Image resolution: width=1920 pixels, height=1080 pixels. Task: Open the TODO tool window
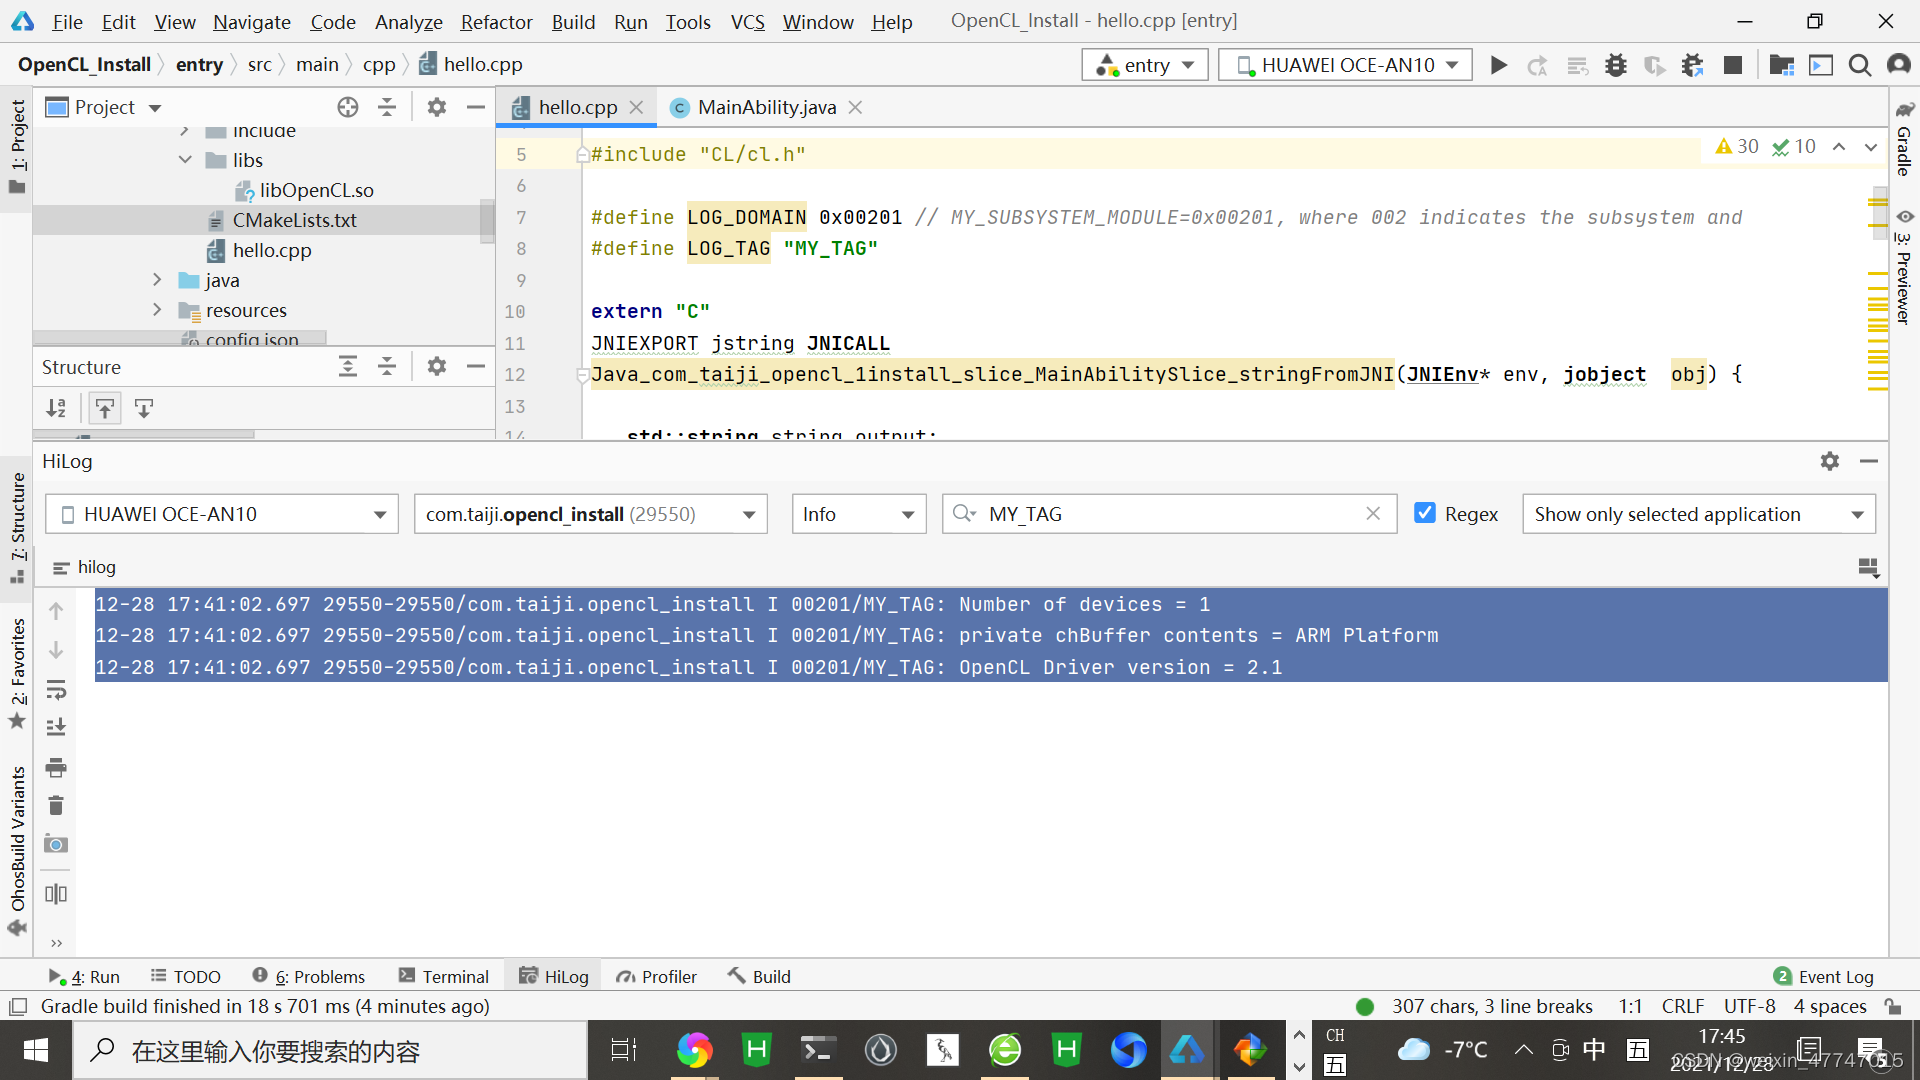coord(186,976)
